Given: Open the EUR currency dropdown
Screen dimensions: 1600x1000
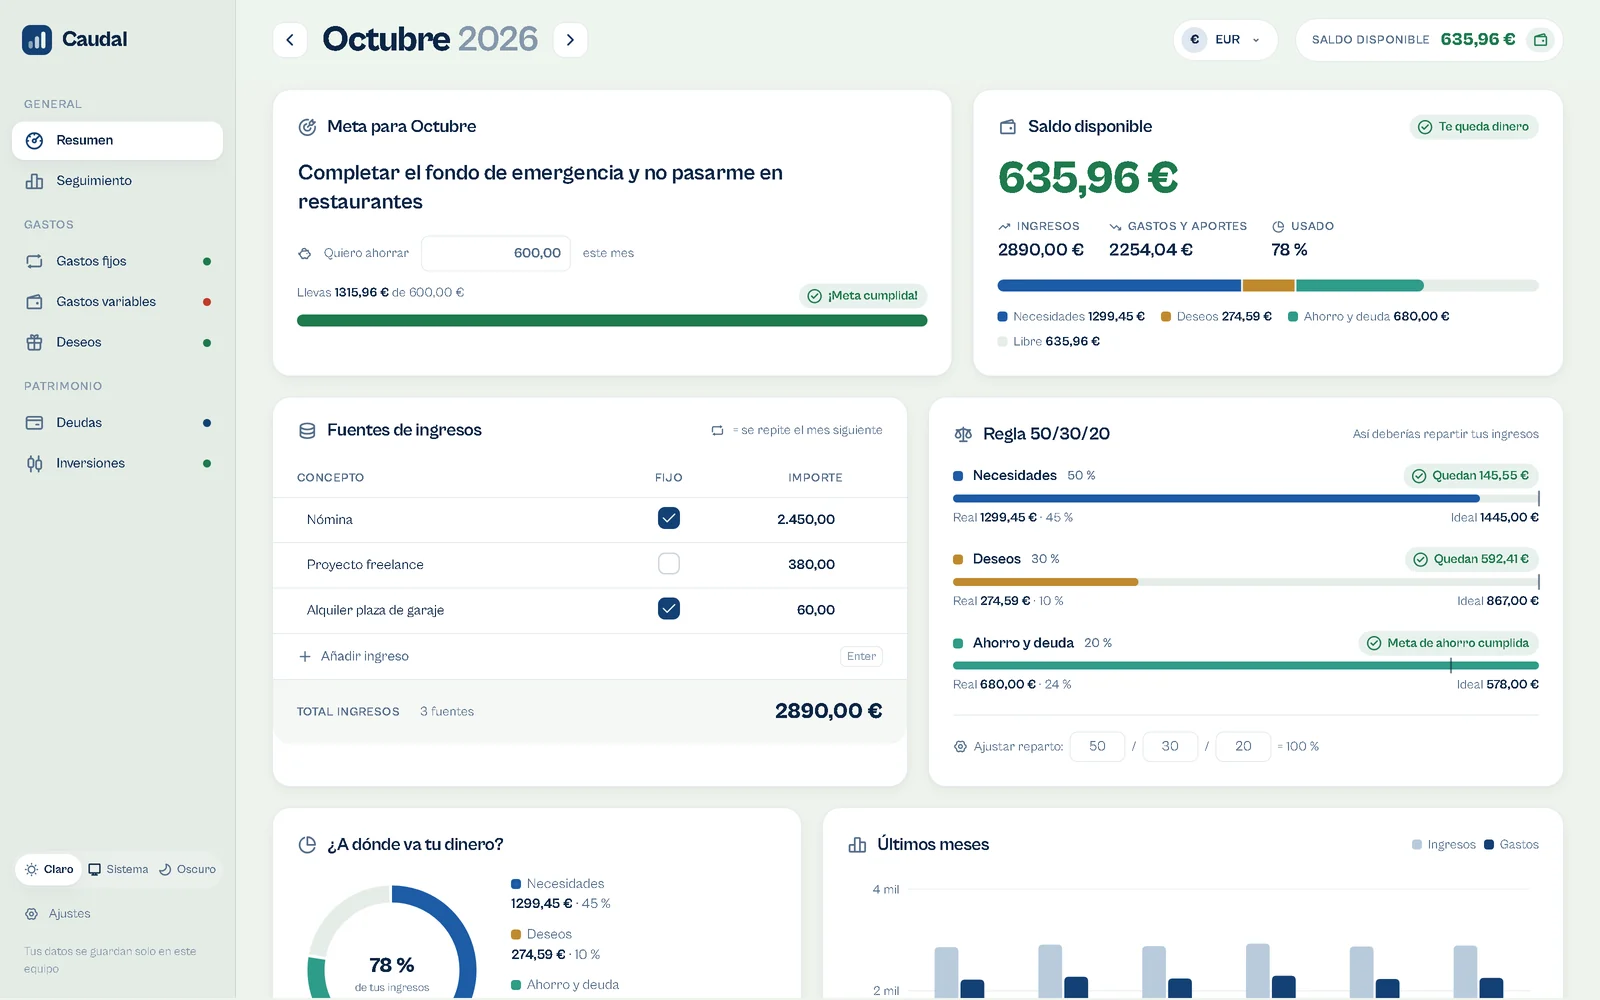Looking at the screenshot, I should (1225, 40).
